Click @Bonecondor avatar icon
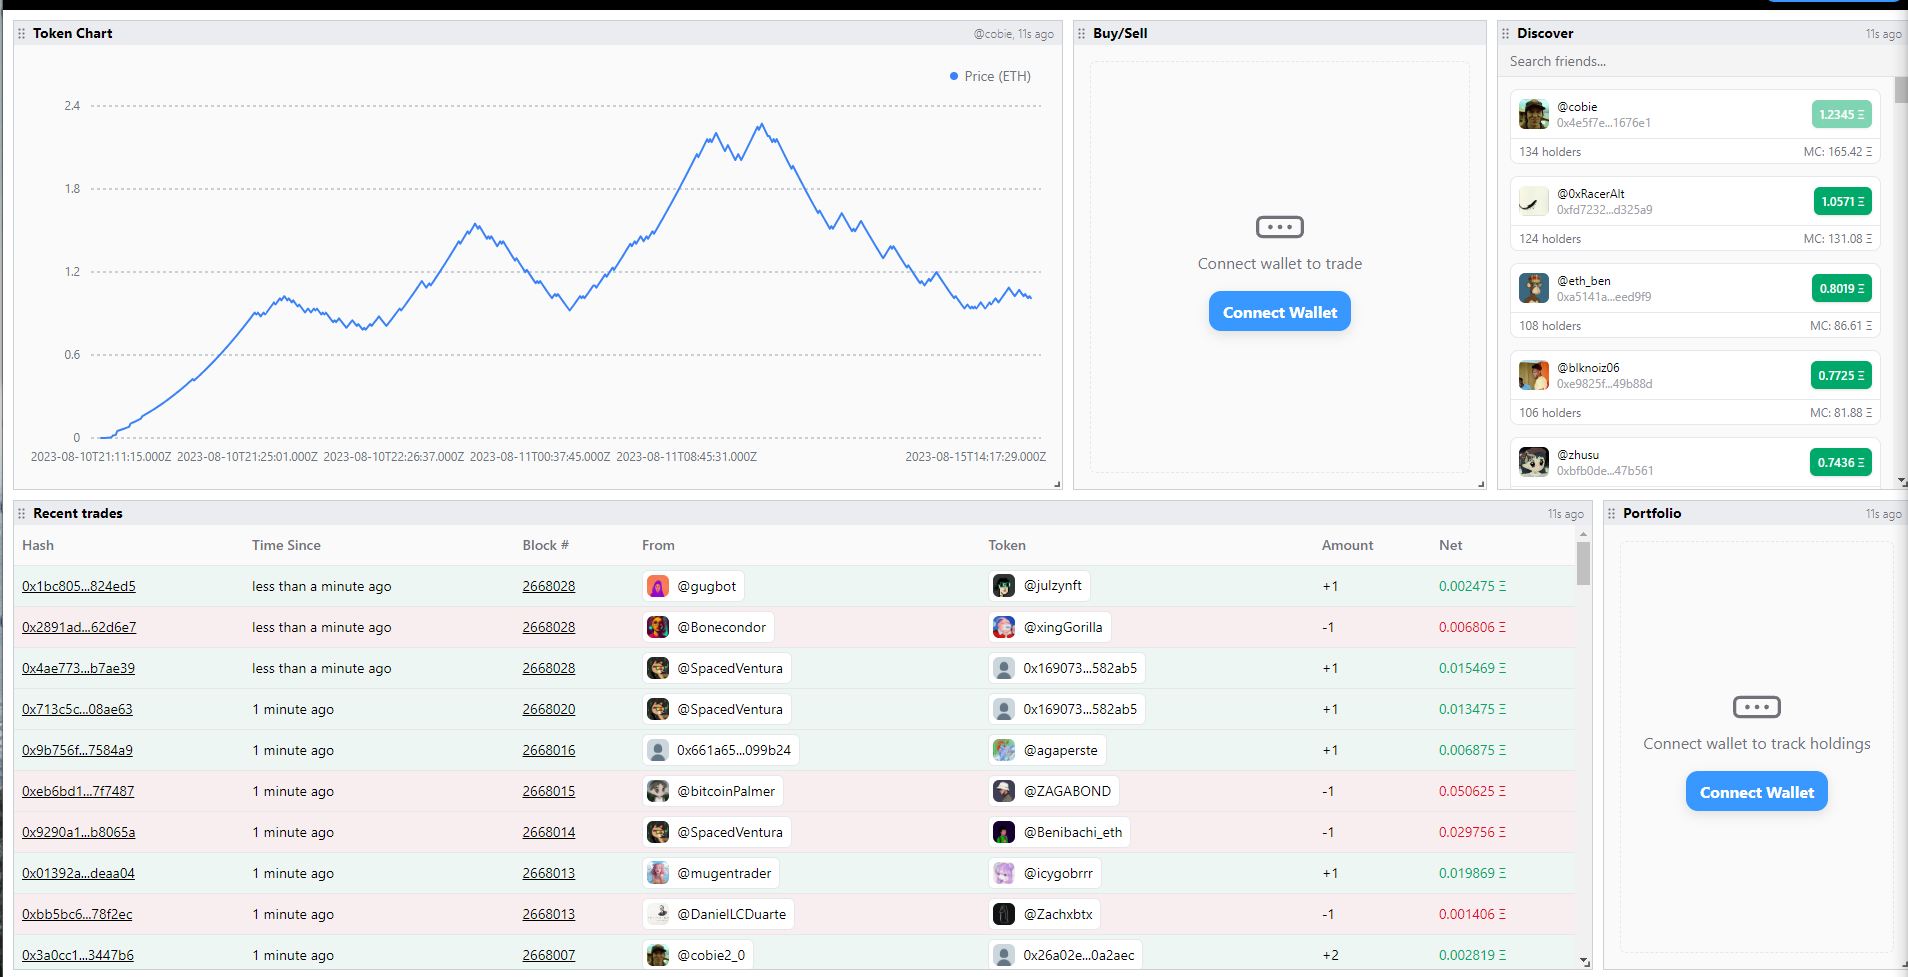The height and width of the screenshot is (977, 1908). [658, 627]
